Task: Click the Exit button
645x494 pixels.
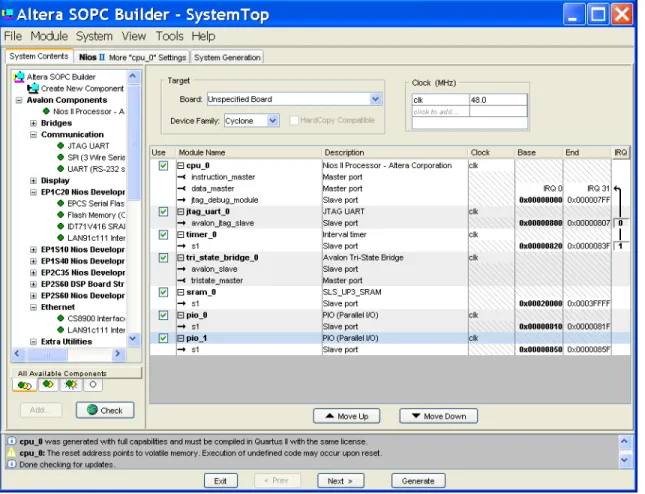Action: (221, 481)
